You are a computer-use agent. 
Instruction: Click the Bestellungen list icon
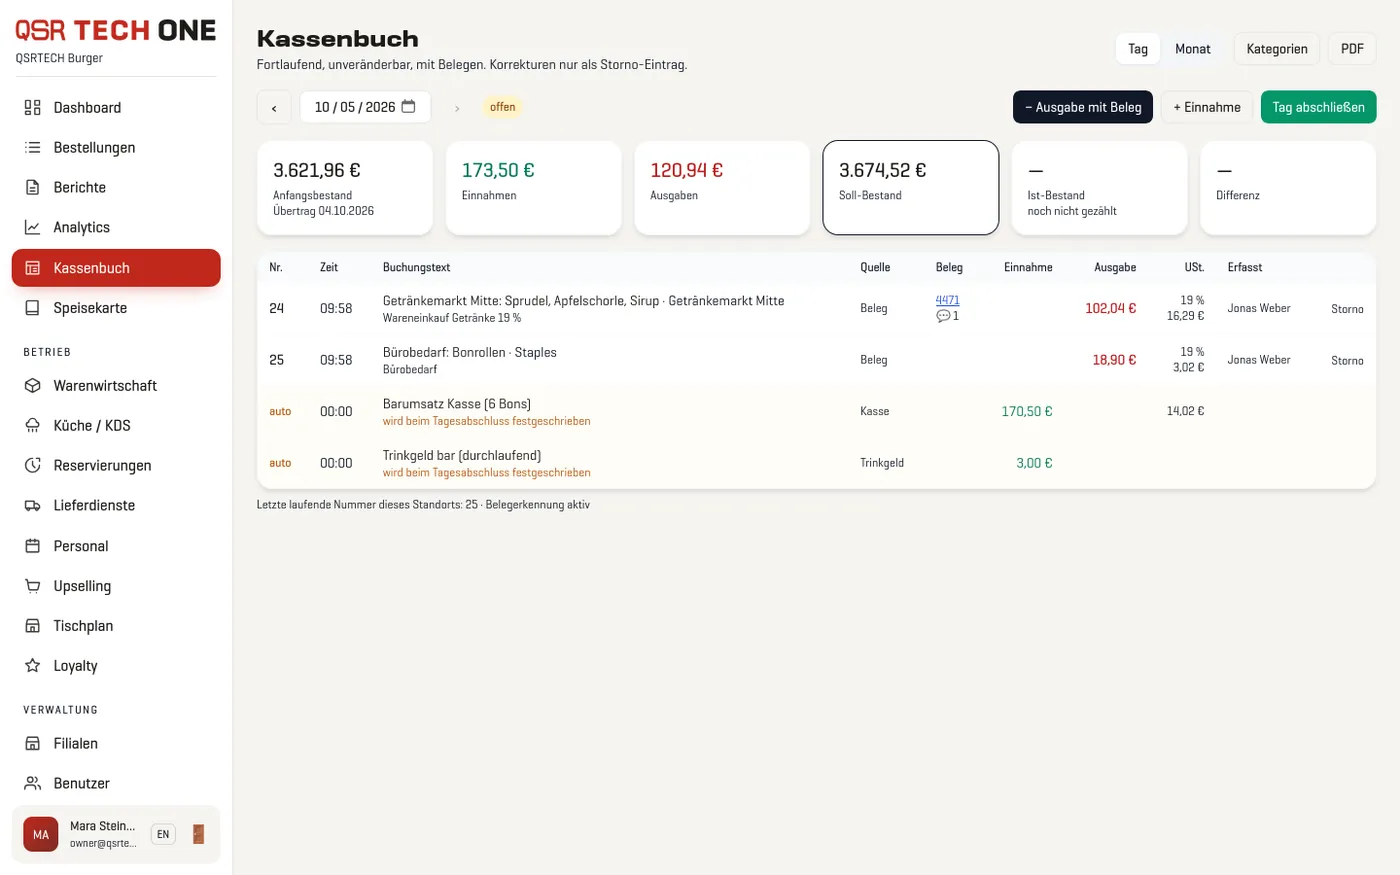click(x=33, y=148)
